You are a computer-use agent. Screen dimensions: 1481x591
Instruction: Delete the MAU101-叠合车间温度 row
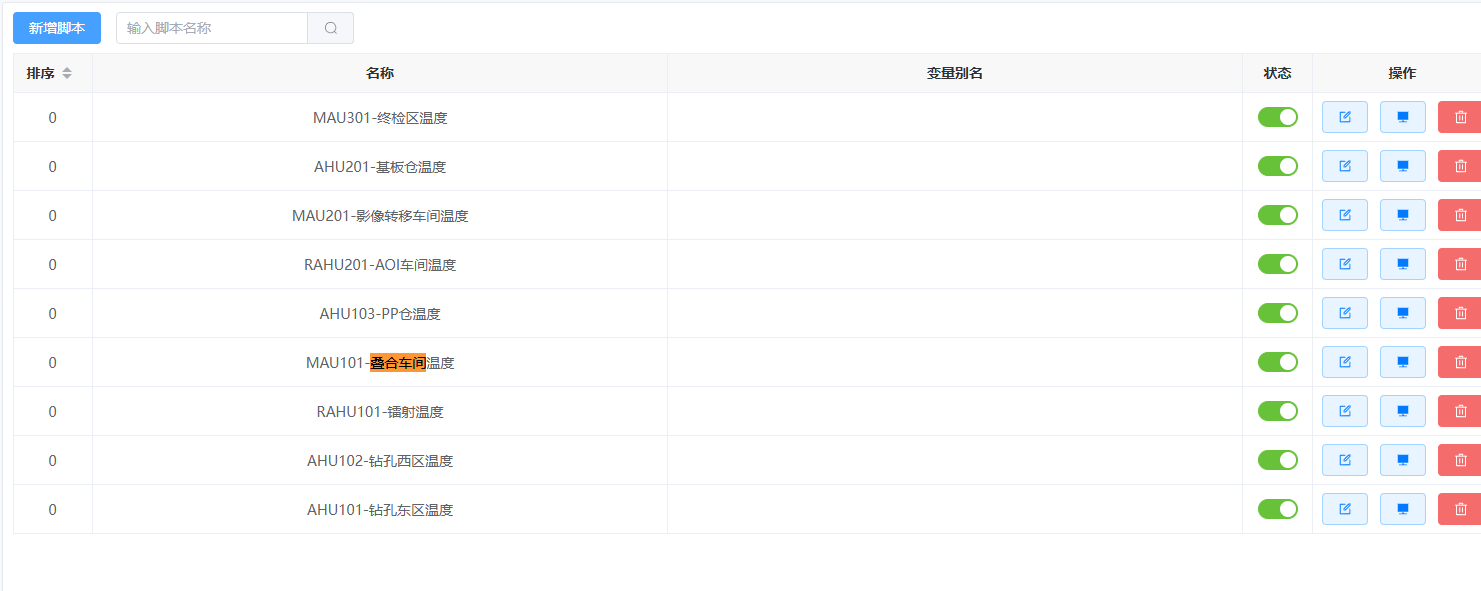(x=1460, y=362)
